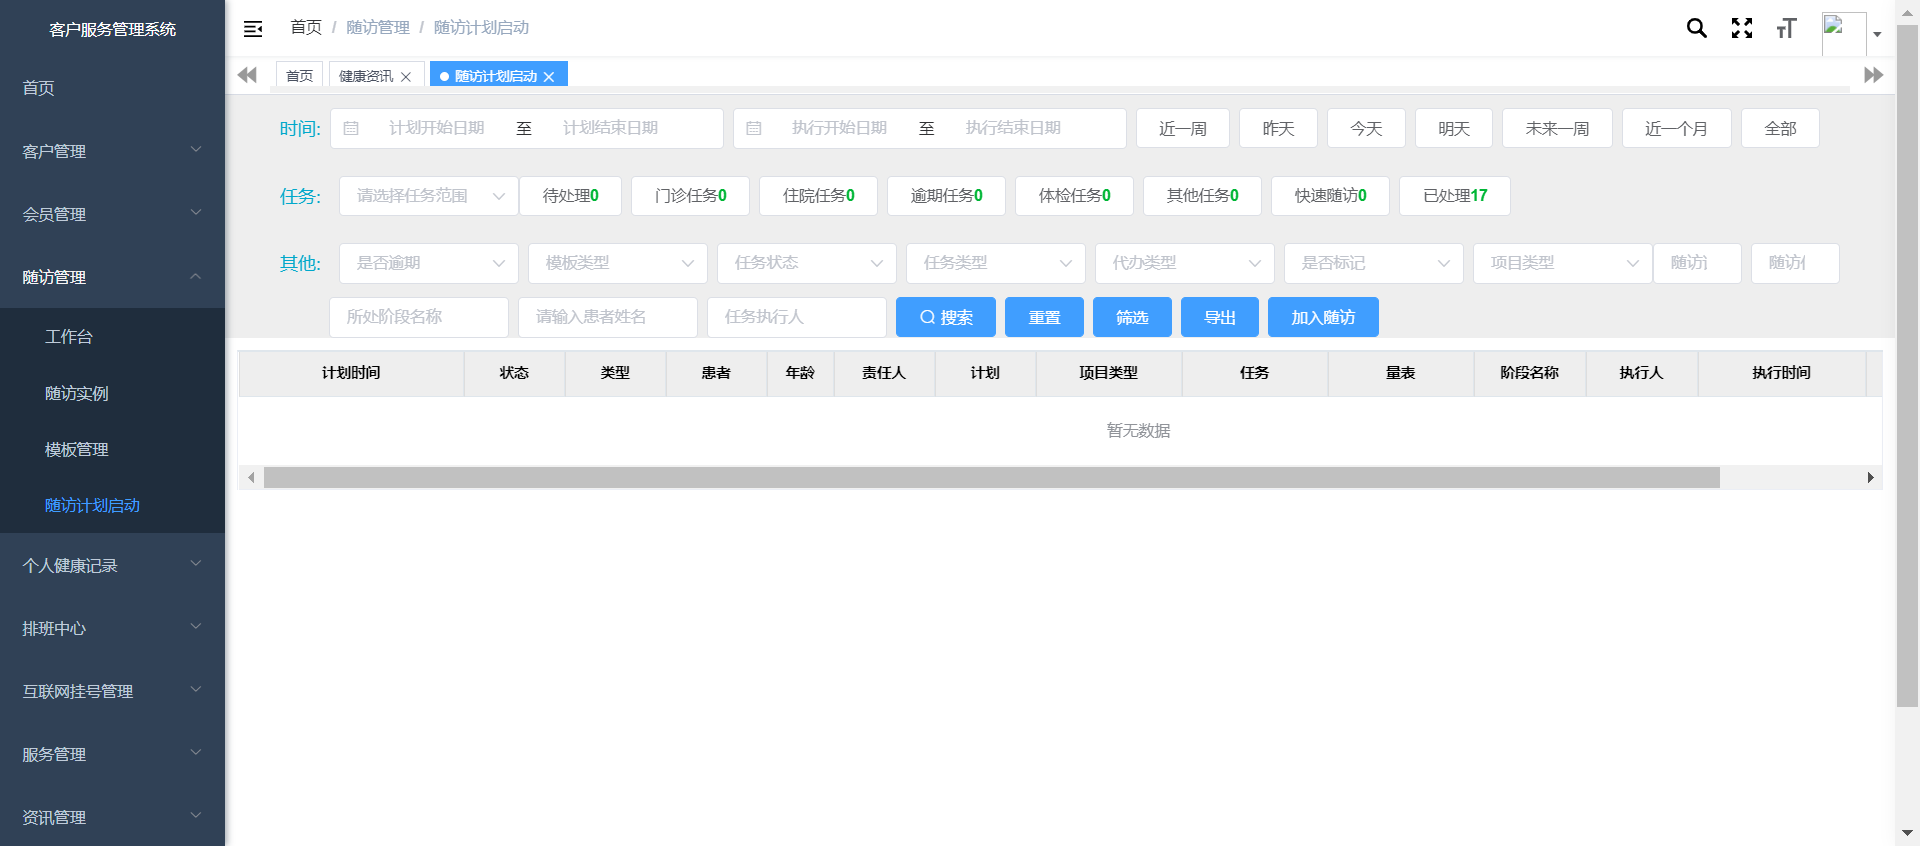The width and height of the screenshot is (1920, 846).
Task: Click the 计划结束日期 date field
Action: tap(610, 128)
